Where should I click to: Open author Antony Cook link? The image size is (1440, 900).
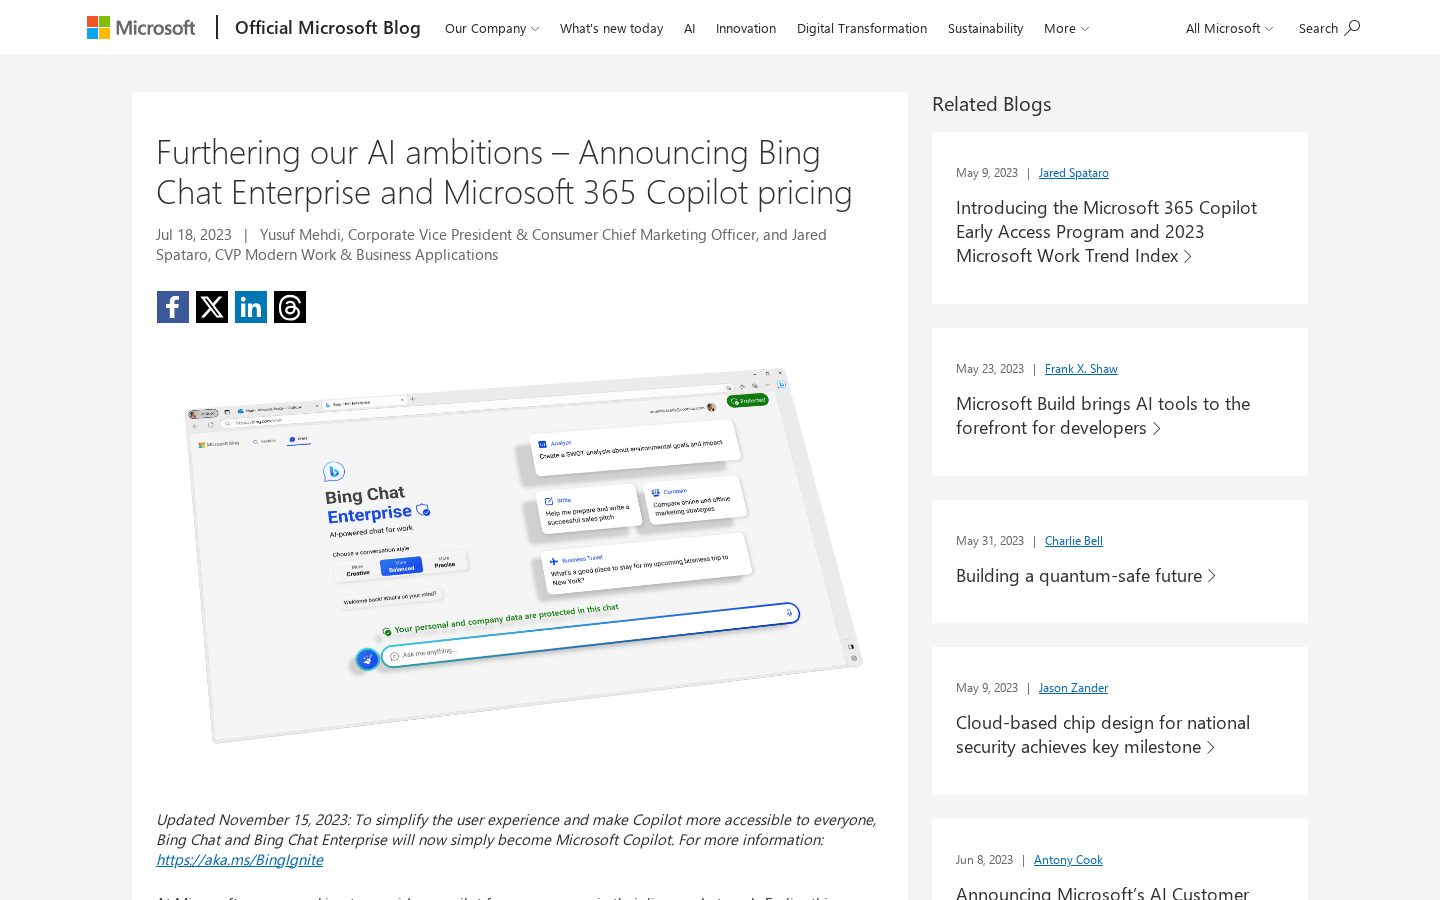[x=1068, y=860]
